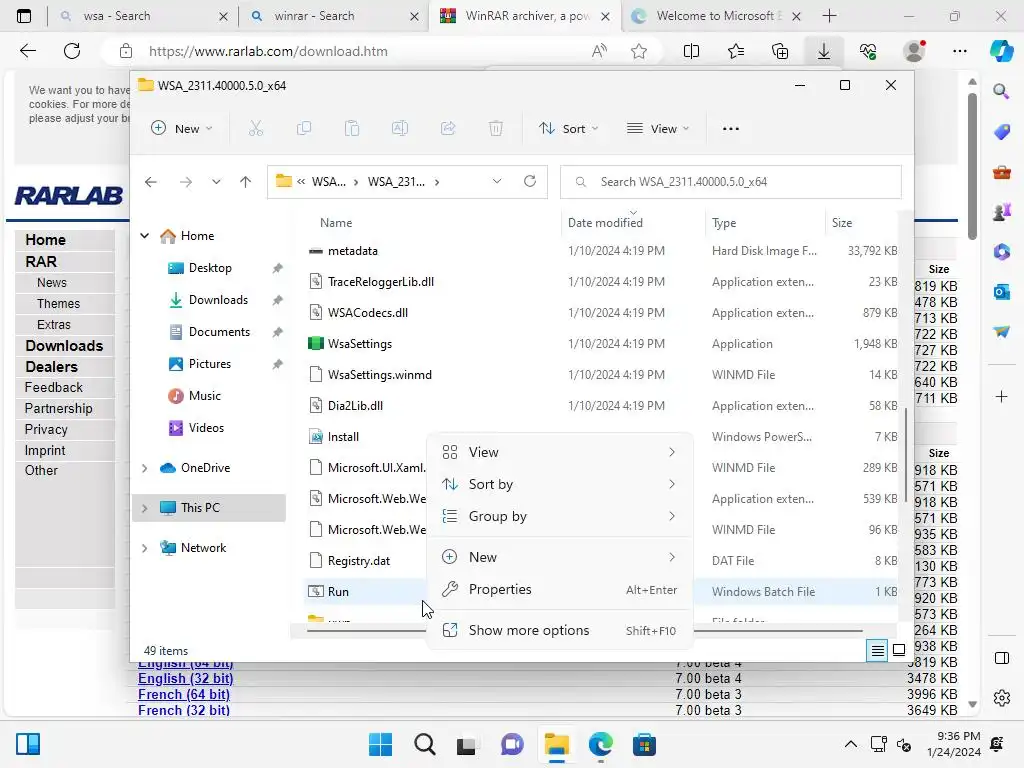The image size is (1024, 768).
Task: Expand the This PC tree node
Action: (x=144, y=508)
